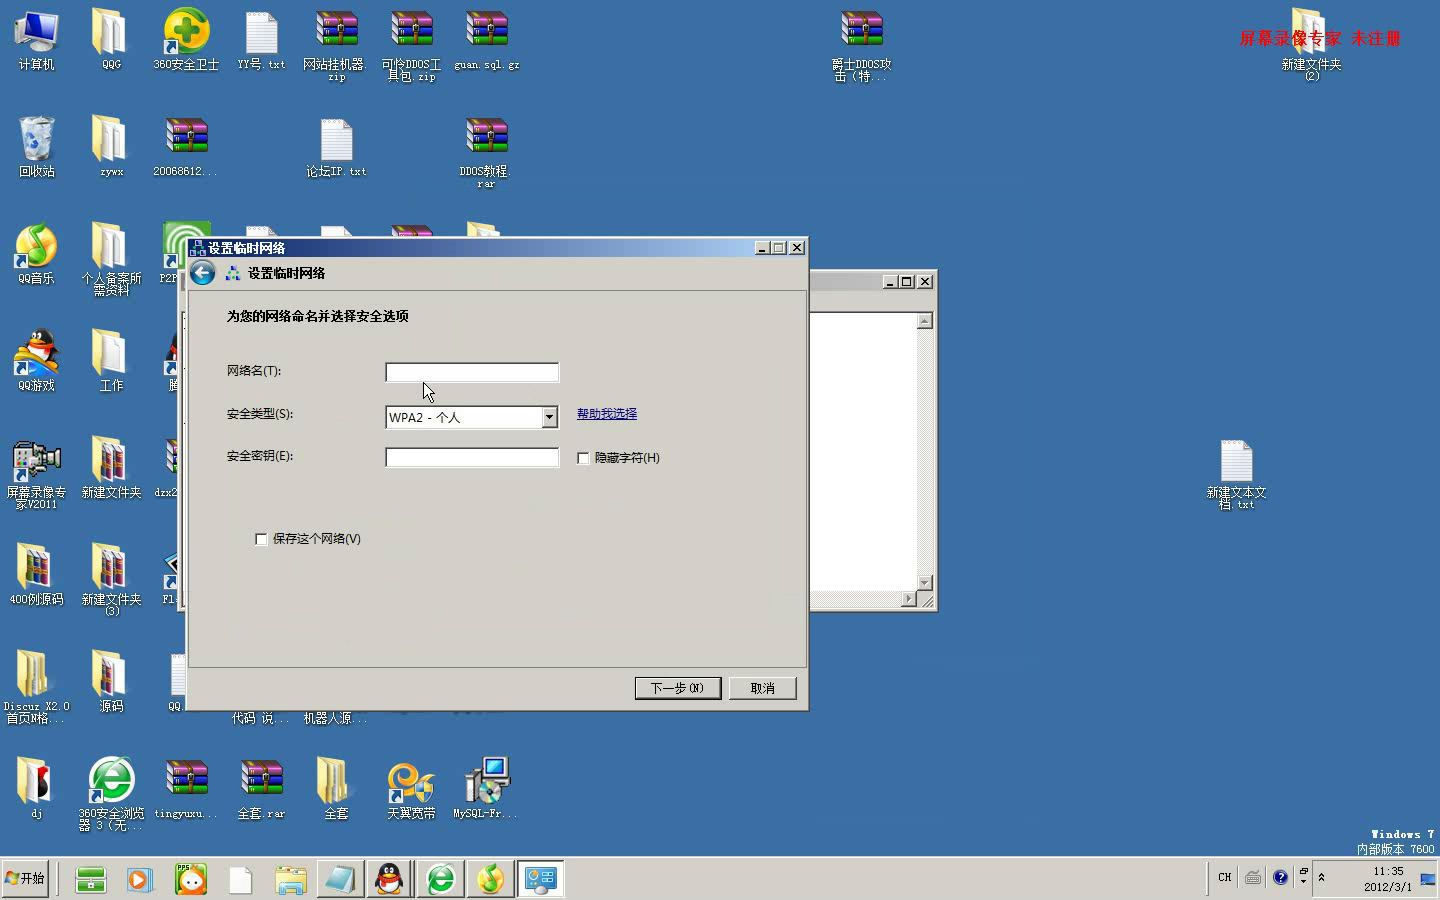Image resolution: width=1440 pixels, height=900 pixels.
Task: Open the CH language indicator
Action: [1224, 877]
